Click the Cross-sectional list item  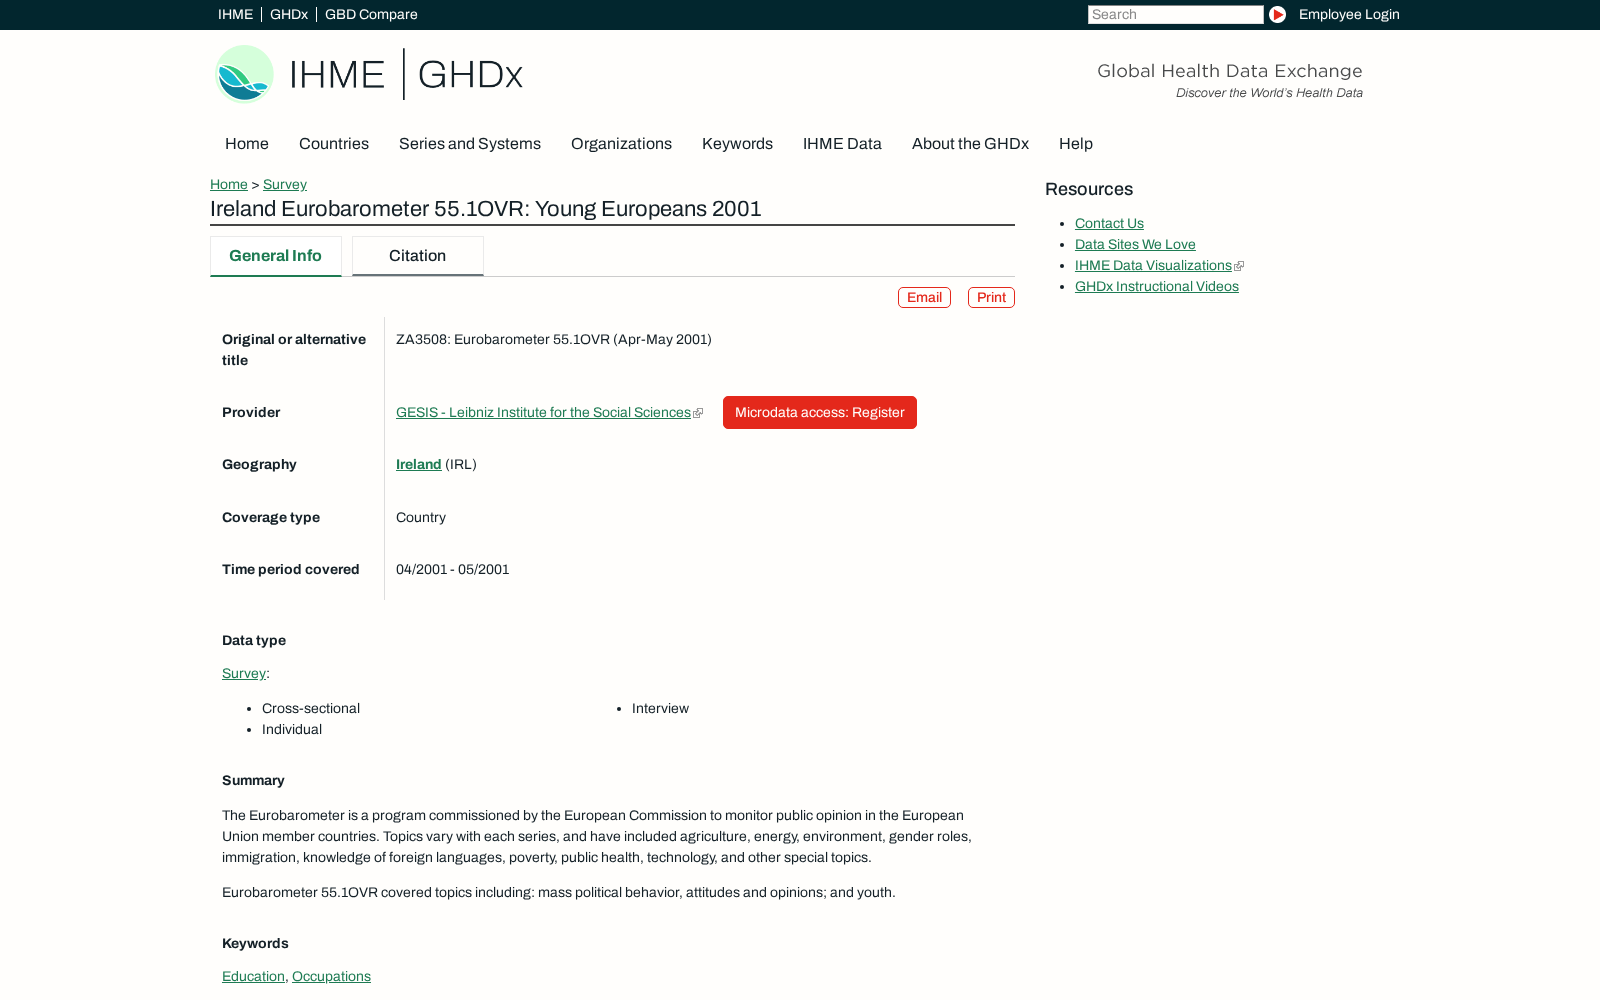coord(311,709)
